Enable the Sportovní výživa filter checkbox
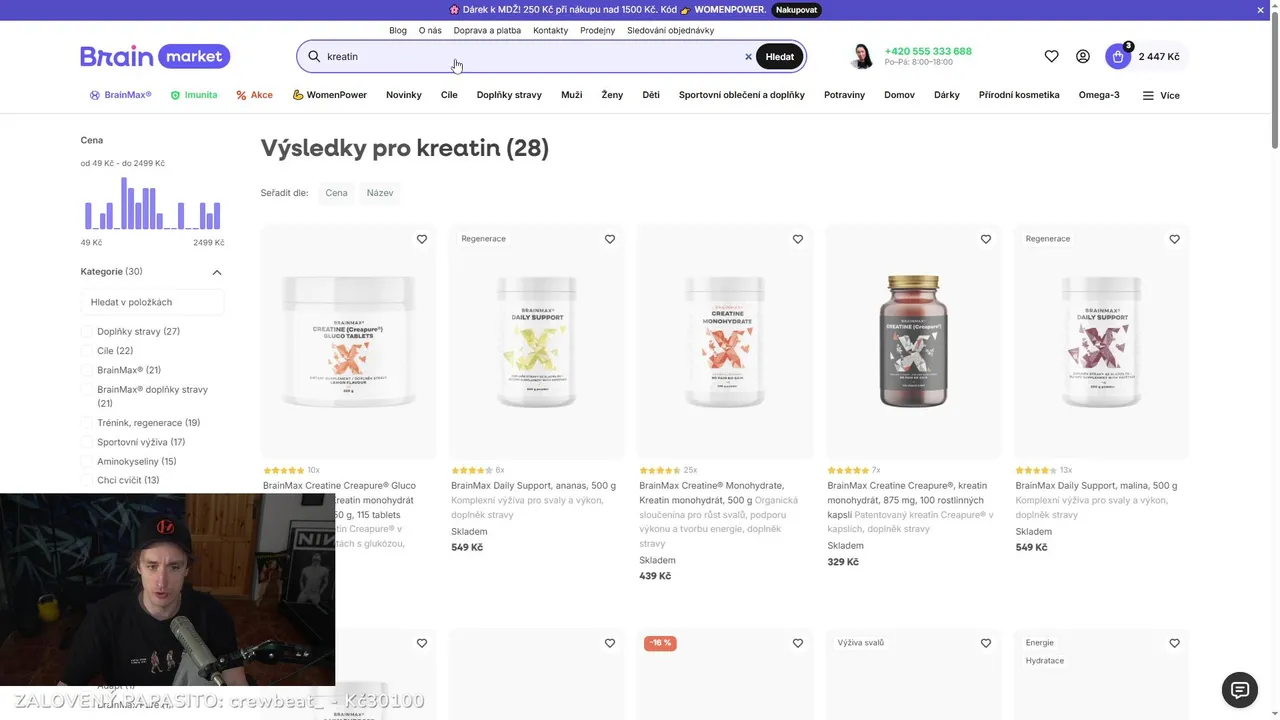The image size is (1280, 720). pyautogui.click(x=87, y=442)
